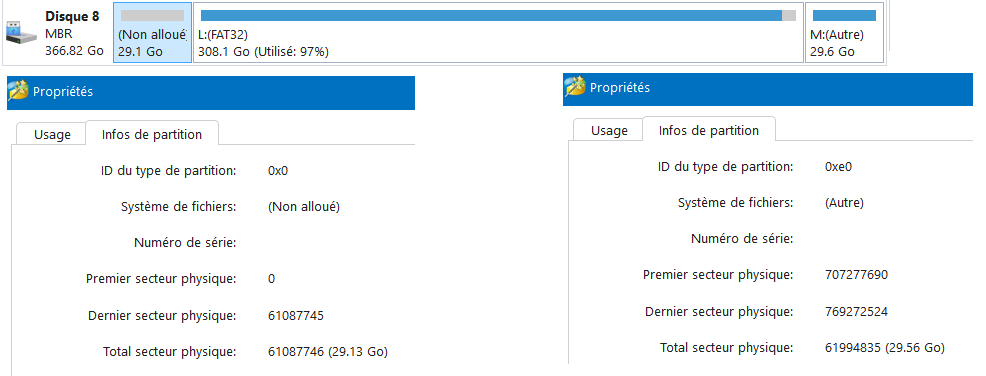Click the Numéro de série label in right panel
986x376 pixels.
[x=742, y=239]
